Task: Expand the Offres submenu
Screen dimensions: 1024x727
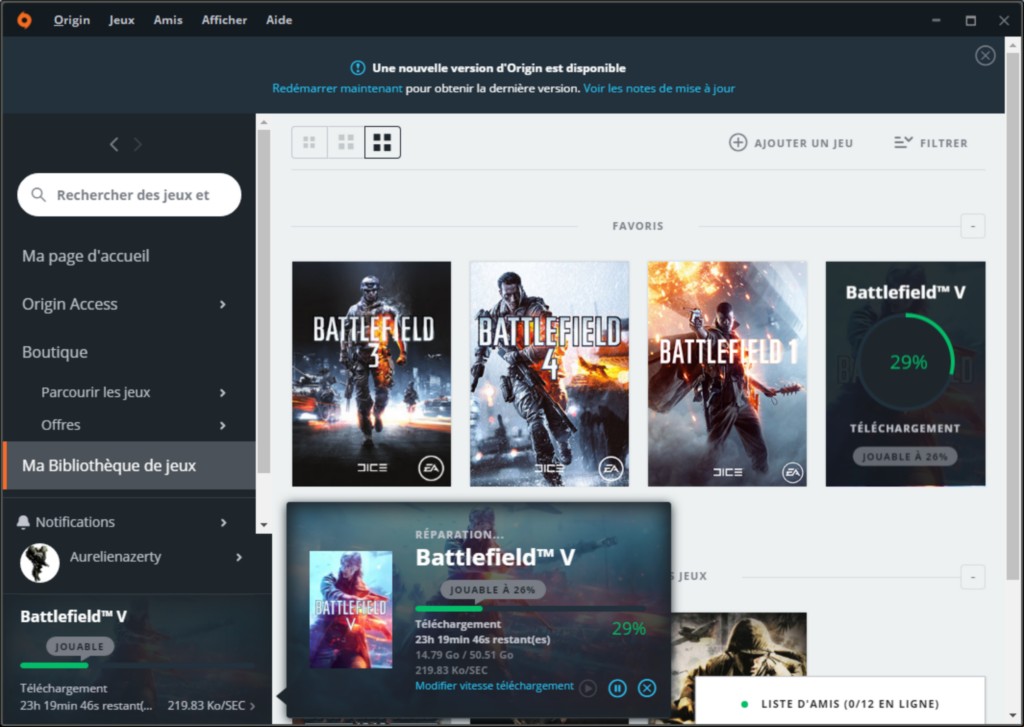Action: (223, 425)
